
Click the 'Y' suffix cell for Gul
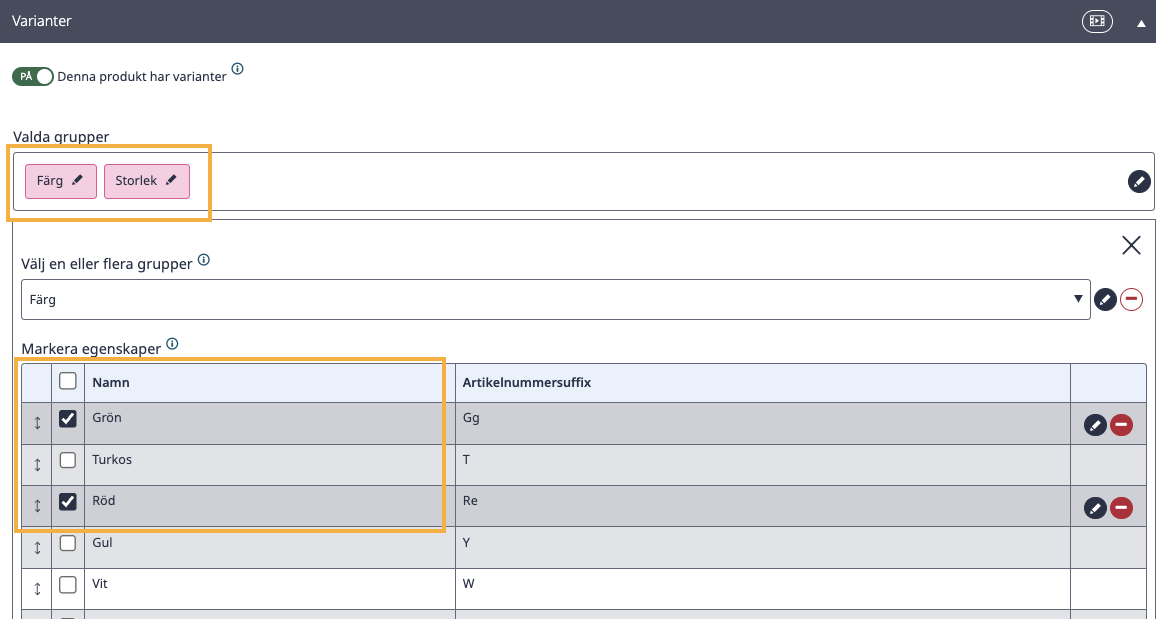(x=763, y=547)
